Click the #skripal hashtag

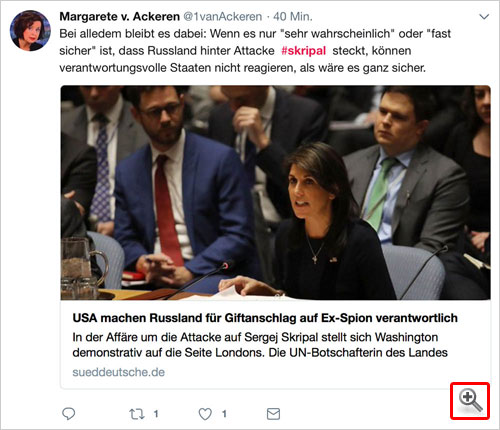pos(303,51)
